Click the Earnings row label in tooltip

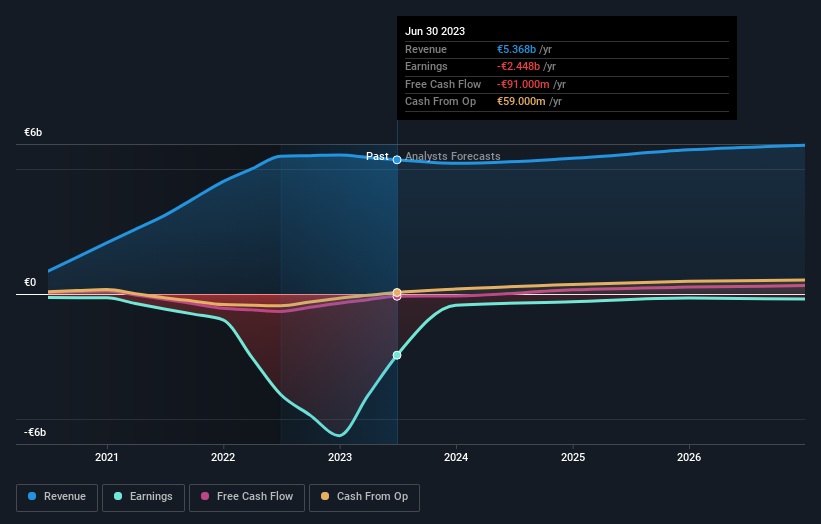(426, 66)
